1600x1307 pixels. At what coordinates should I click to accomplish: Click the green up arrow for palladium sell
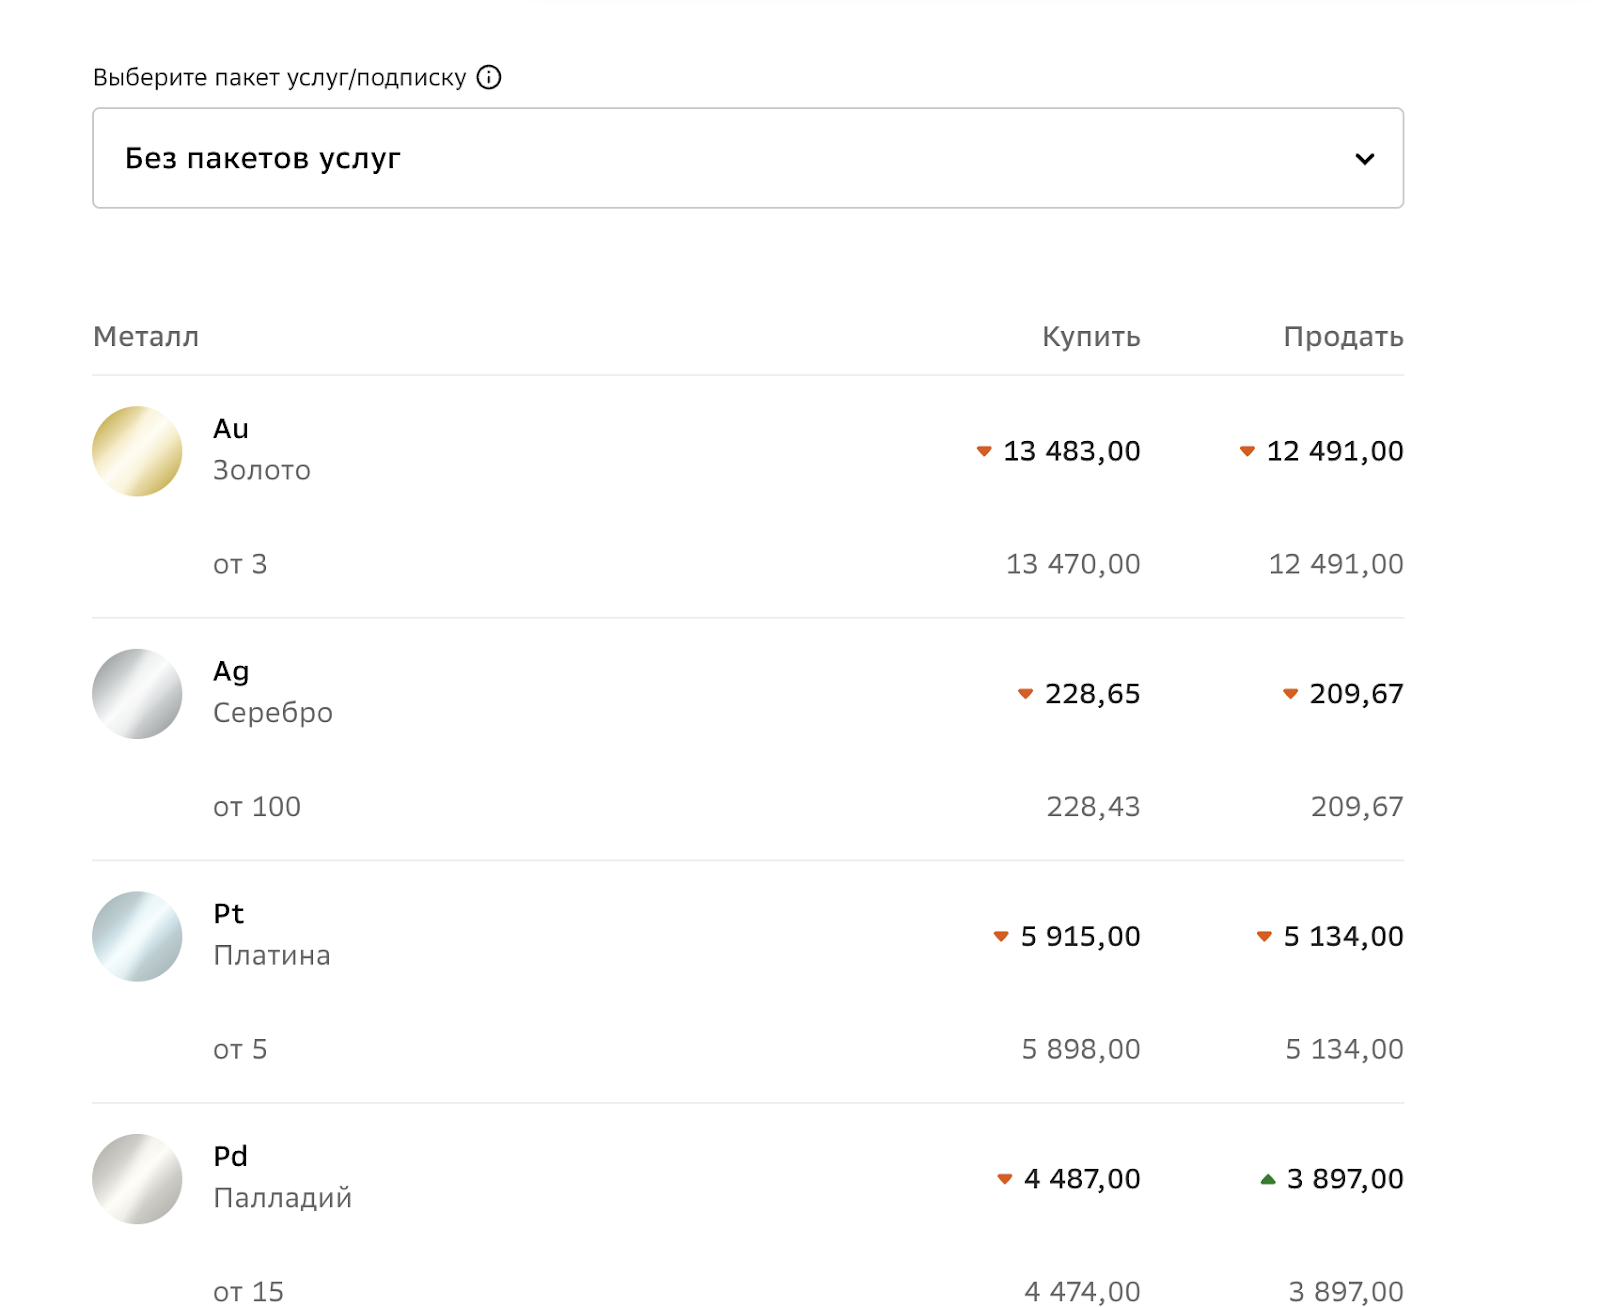tap(1268, 1180)
